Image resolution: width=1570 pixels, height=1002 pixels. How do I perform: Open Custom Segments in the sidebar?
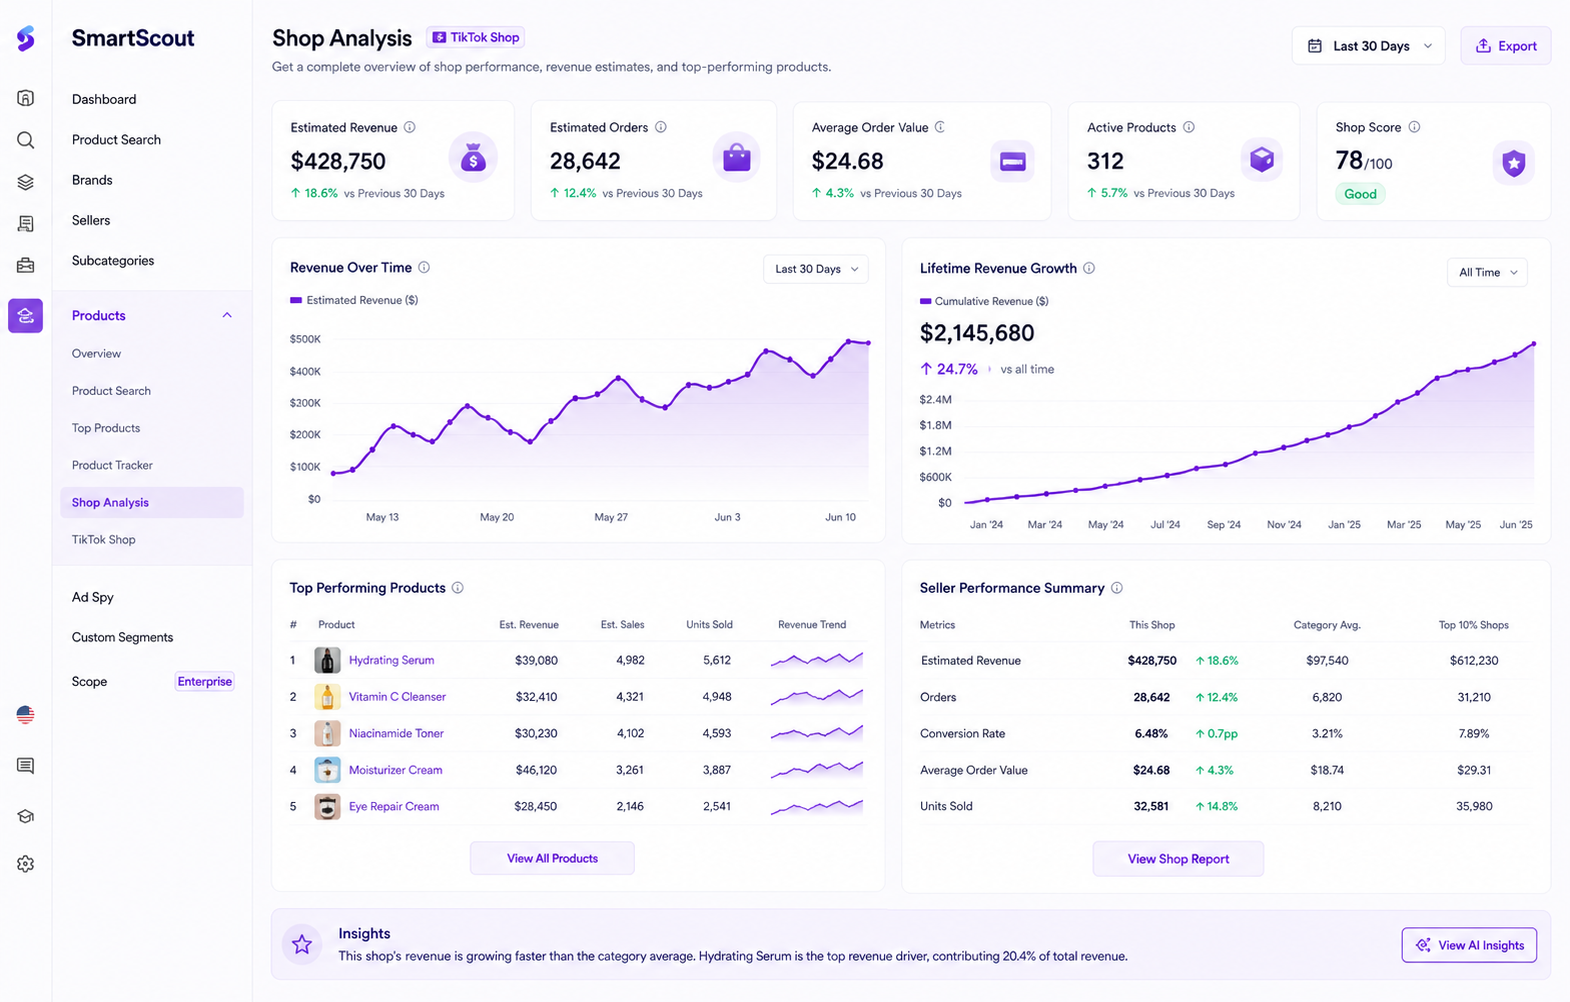coord(122,637)
